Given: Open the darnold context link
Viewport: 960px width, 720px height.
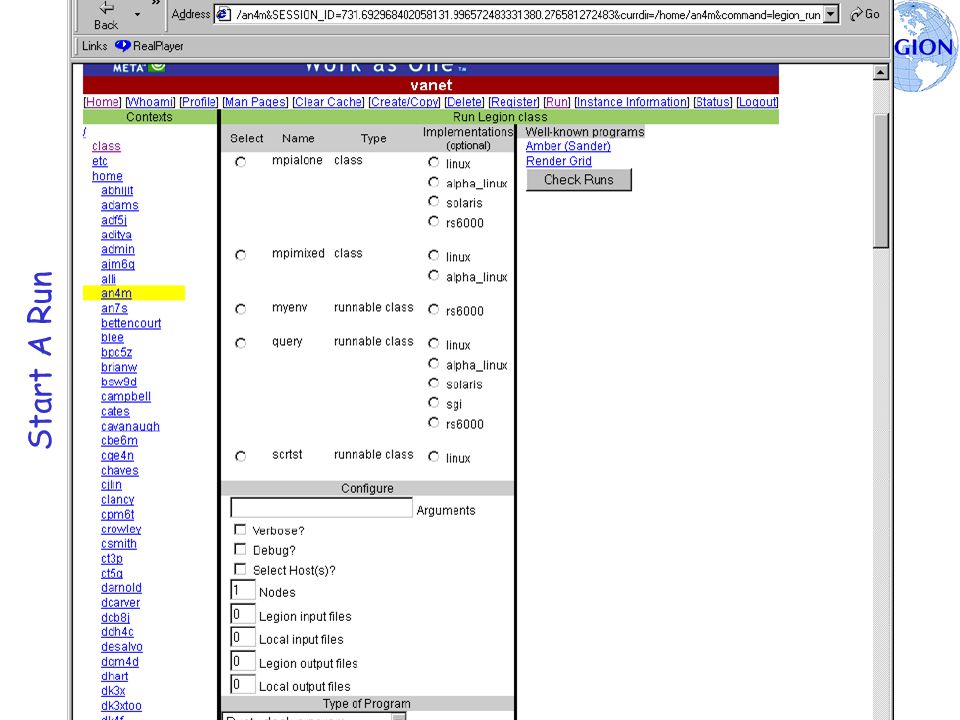Looking at the screenshot, I should [x=121, y=588].
